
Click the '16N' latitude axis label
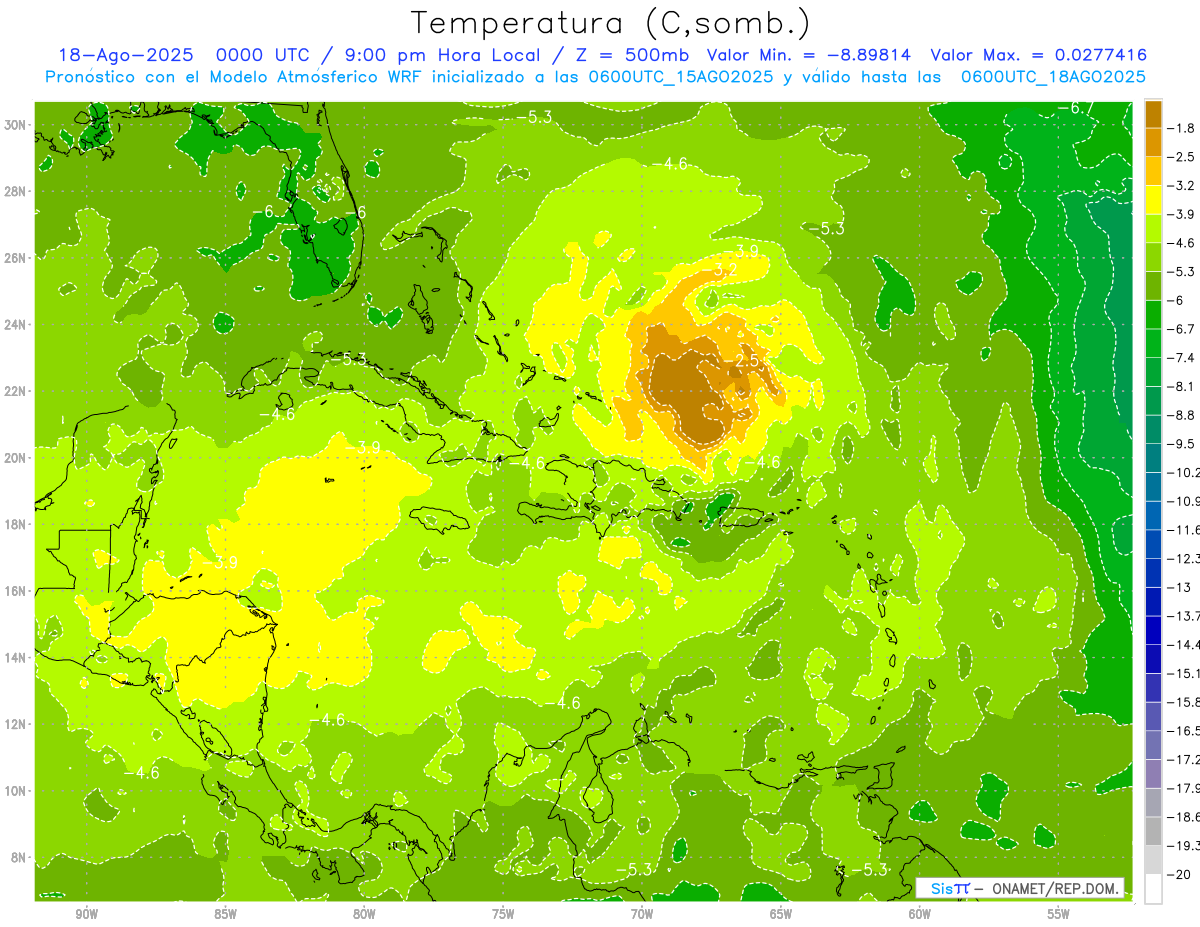pos(17,591)
